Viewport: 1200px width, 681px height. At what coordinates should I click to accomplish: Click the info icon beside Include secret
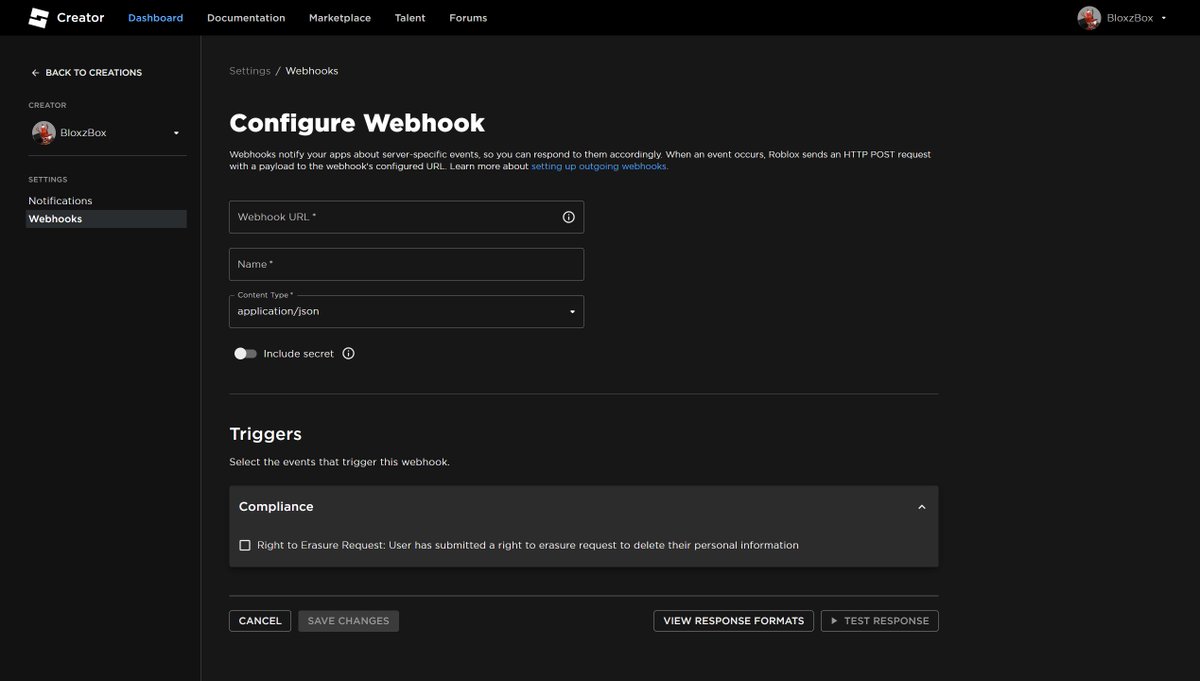click(x=347, y=352)
